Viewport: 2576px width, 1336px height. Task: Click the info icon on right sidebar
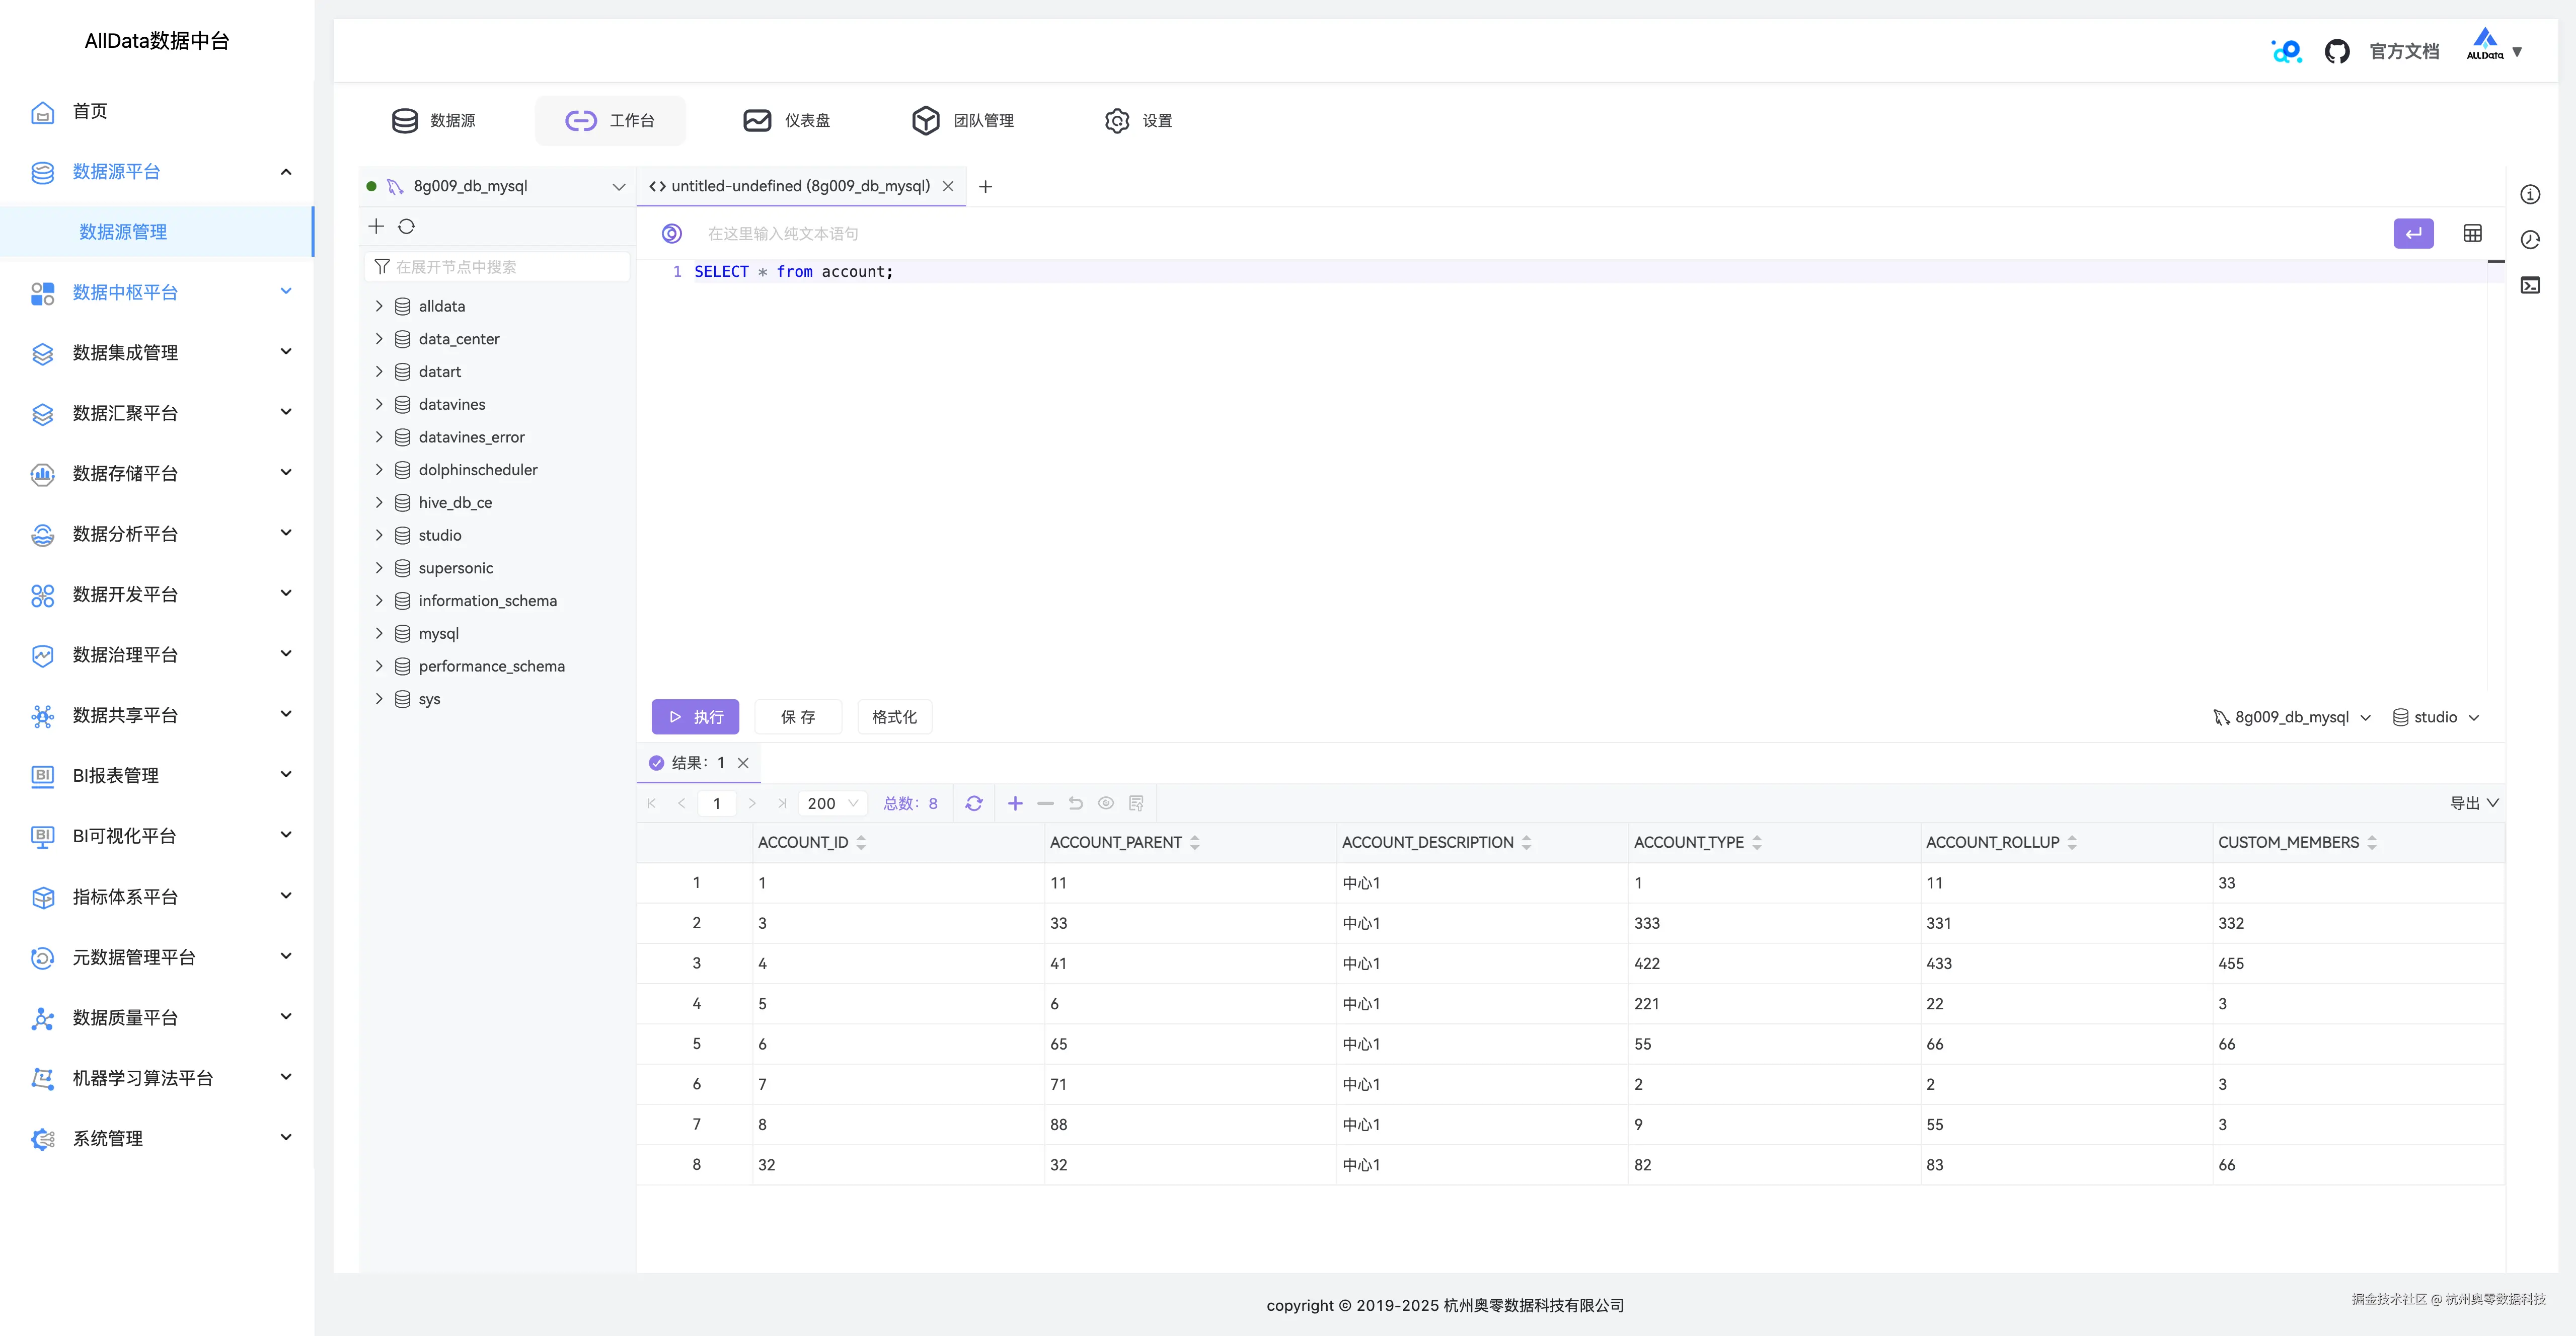coord(2530,195)
